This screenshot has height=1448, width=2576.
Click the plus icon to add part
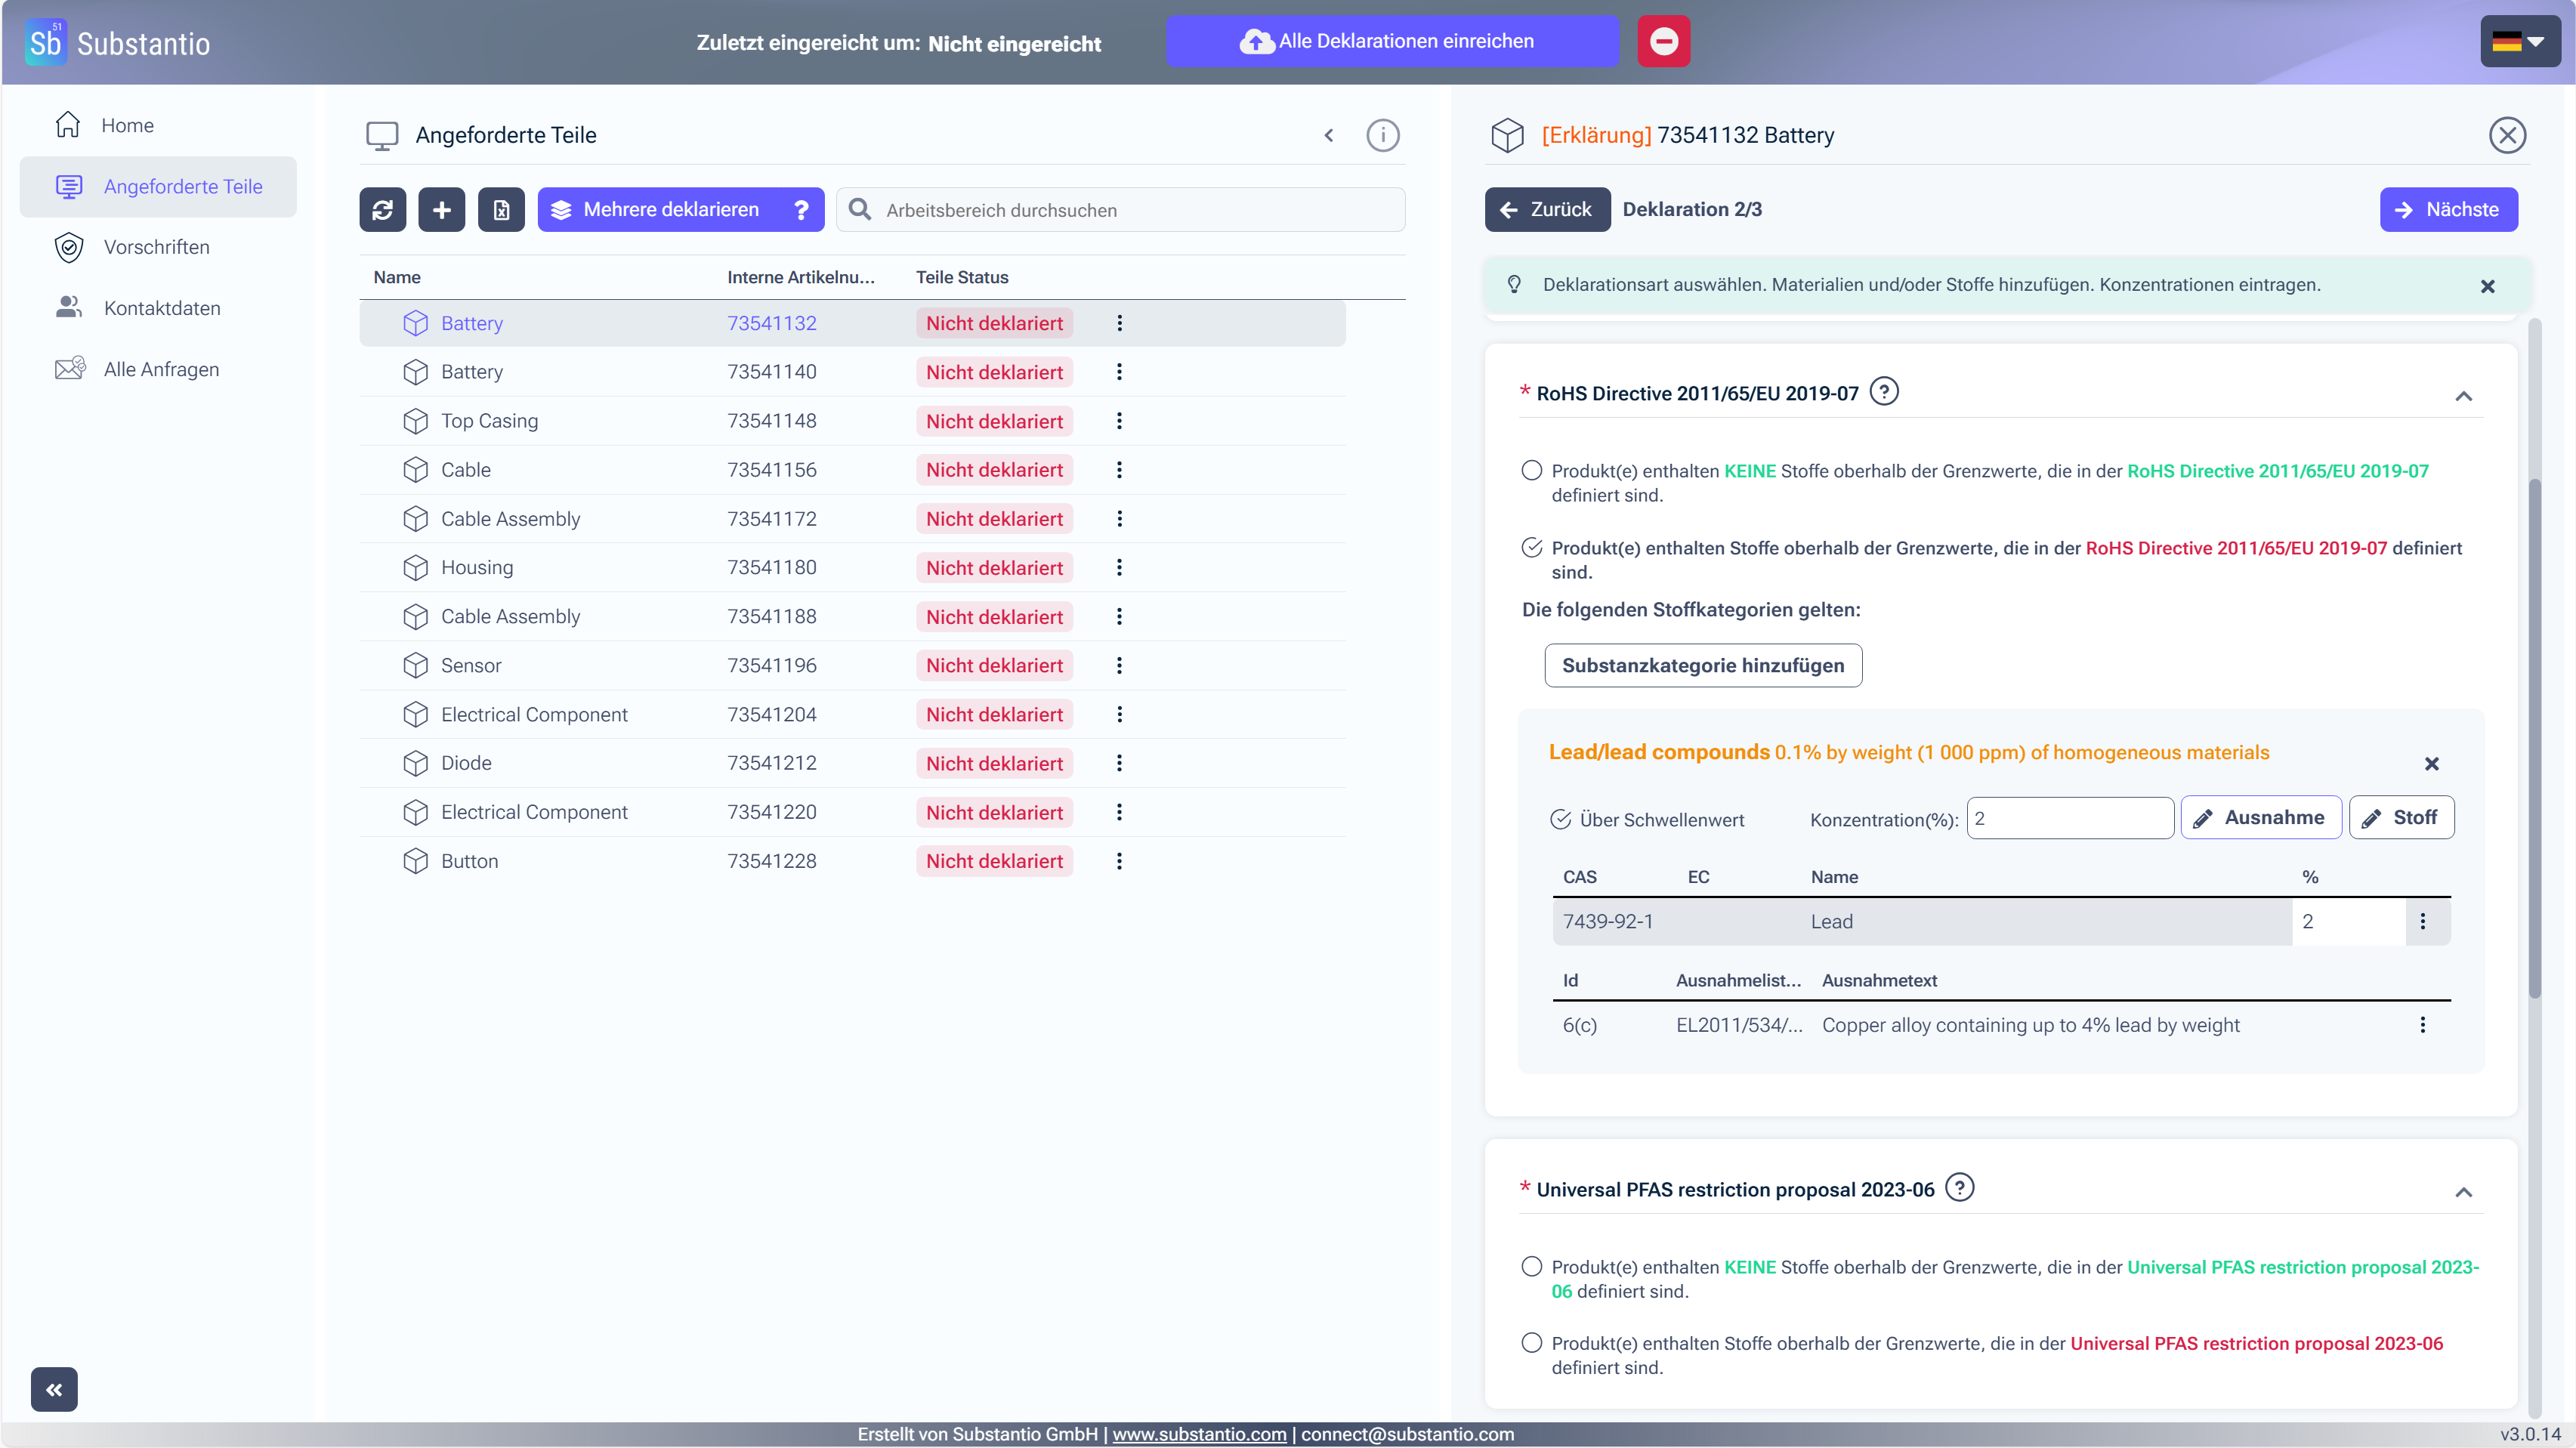tap(441, 209)
